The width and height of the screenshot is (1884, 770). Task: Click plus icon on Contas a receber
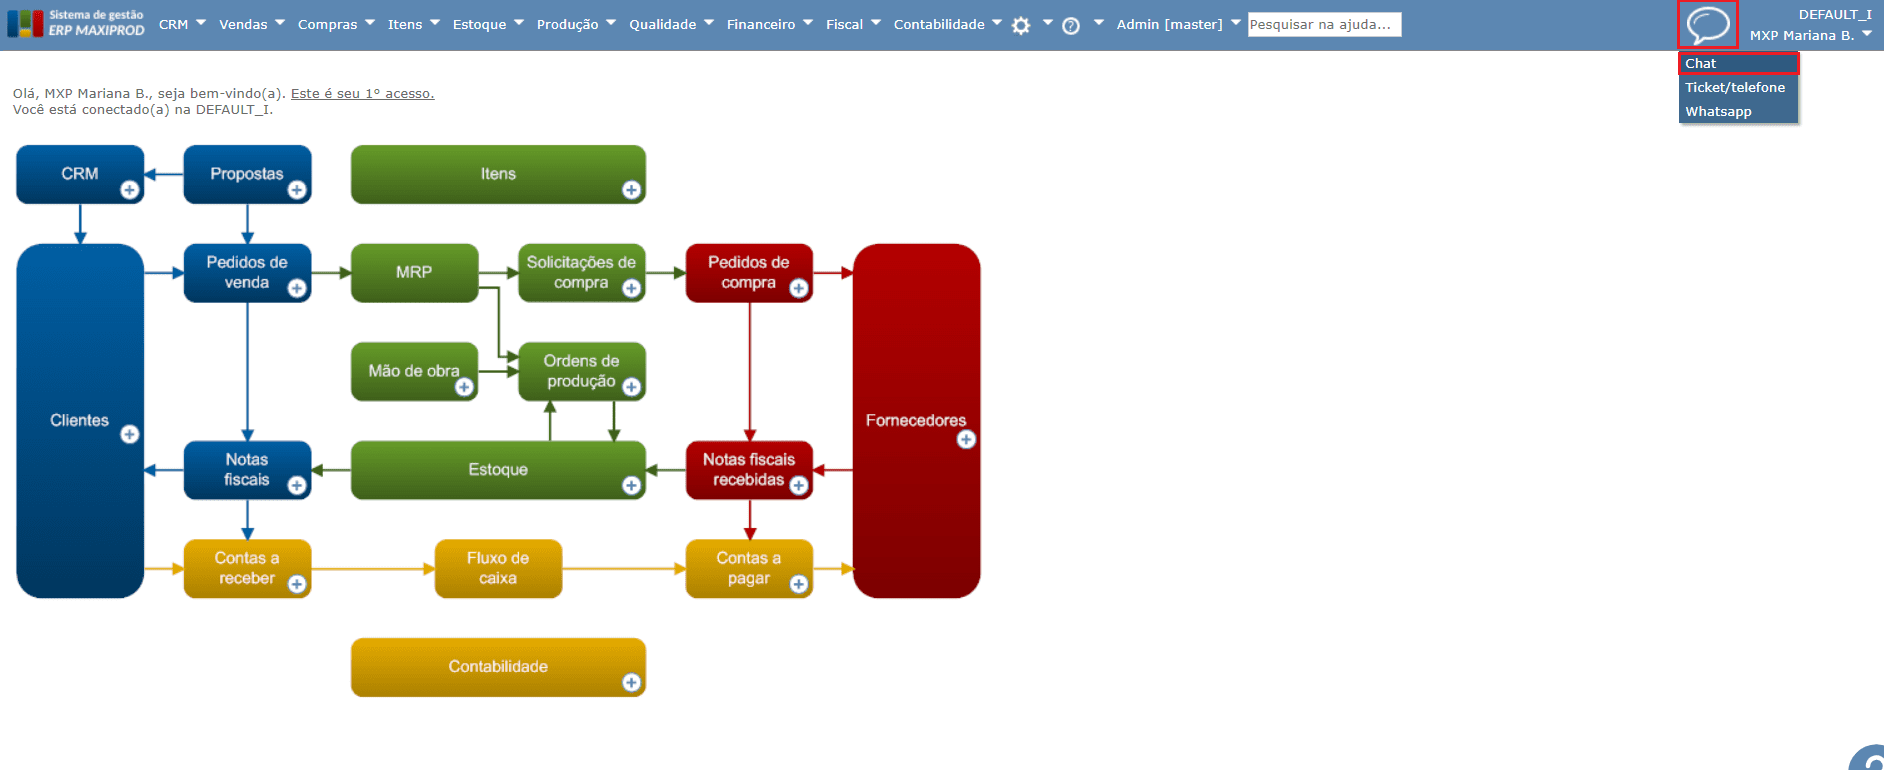(297, 584)
